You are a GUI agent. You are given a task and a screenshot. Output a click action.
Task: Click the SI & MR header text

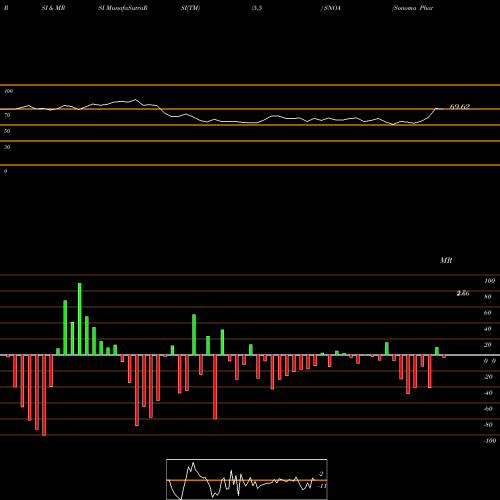point(53,8)
